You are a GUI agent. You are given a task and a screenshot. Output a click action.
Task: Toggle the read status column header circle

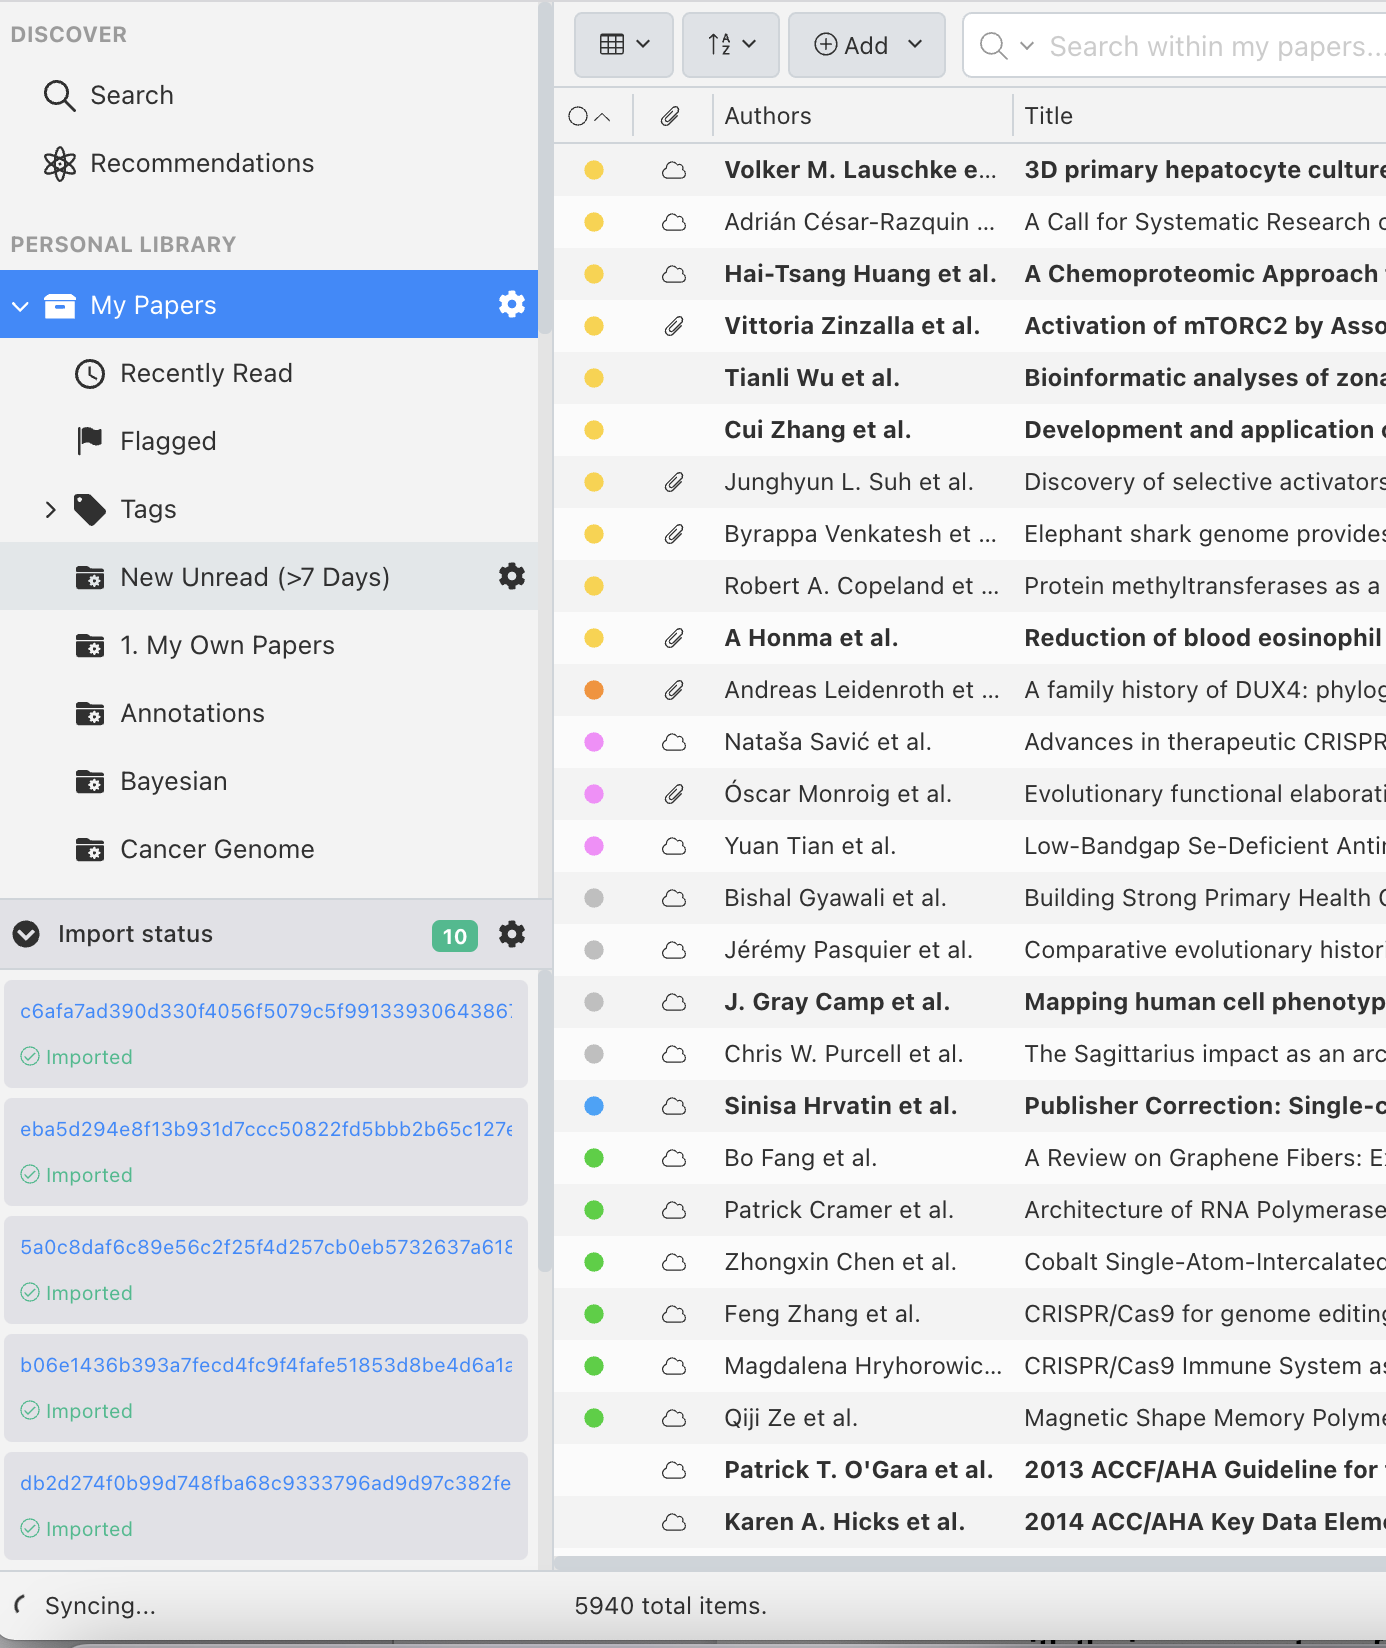(x=578, y=116)
